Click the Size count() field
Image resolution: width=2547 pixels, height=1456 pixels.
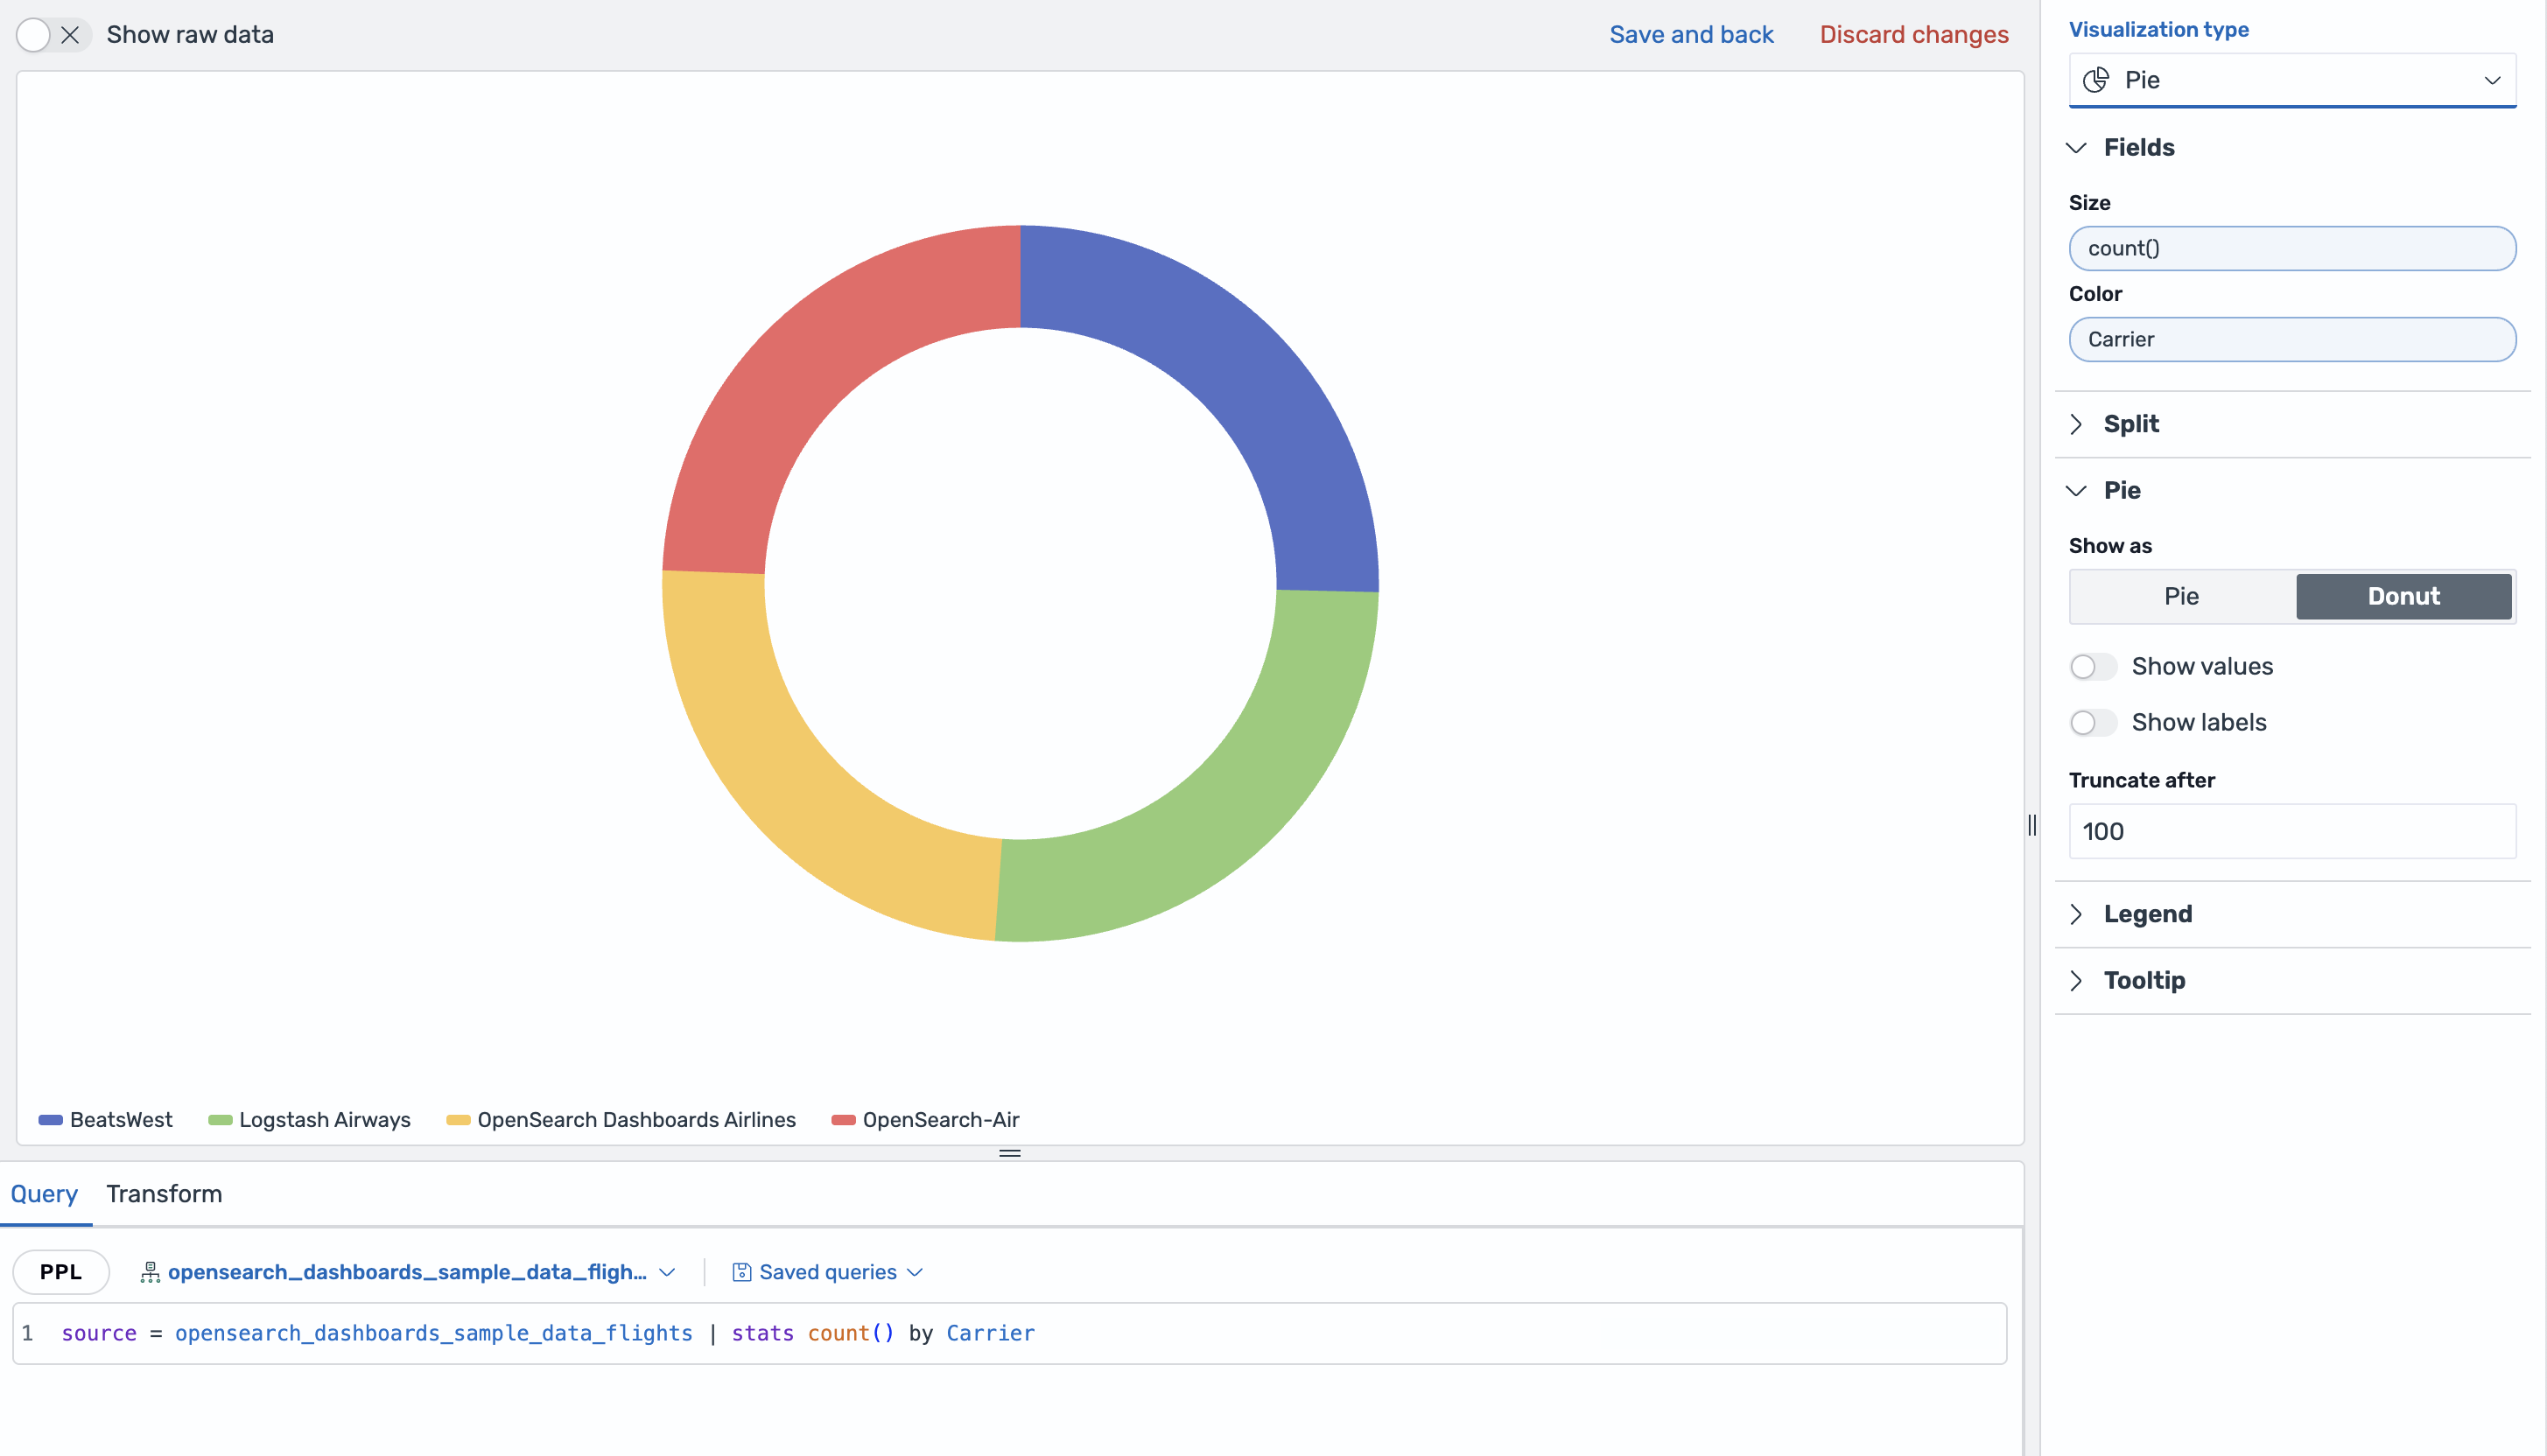(x=2292, y=248)
